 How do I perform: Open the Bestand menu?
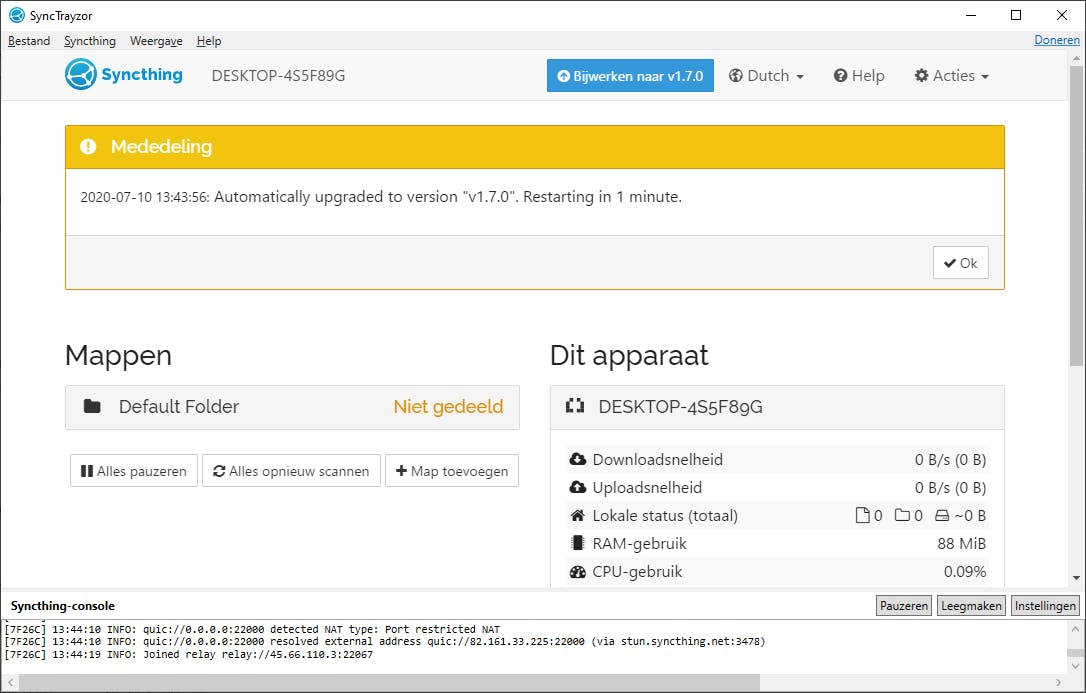coord(29,41)
